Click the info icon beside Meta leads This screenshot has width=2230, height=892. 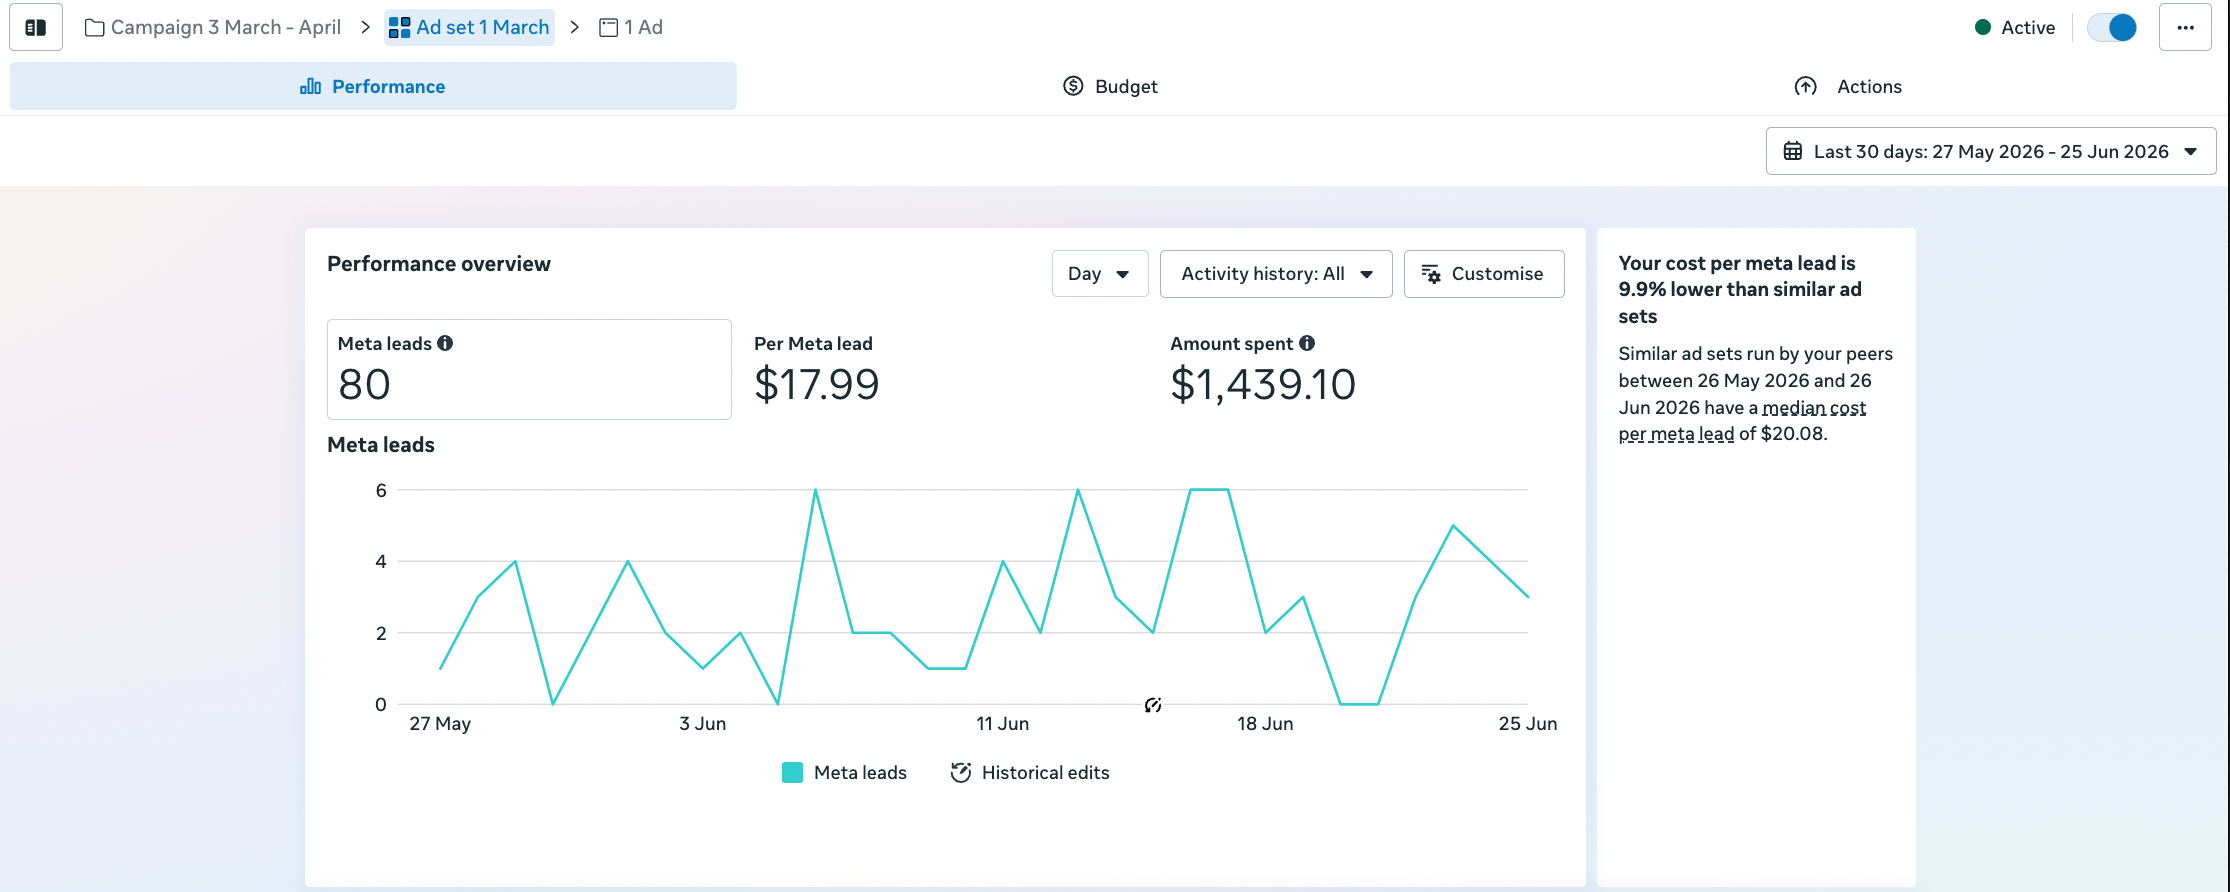(x=445, y=343)
